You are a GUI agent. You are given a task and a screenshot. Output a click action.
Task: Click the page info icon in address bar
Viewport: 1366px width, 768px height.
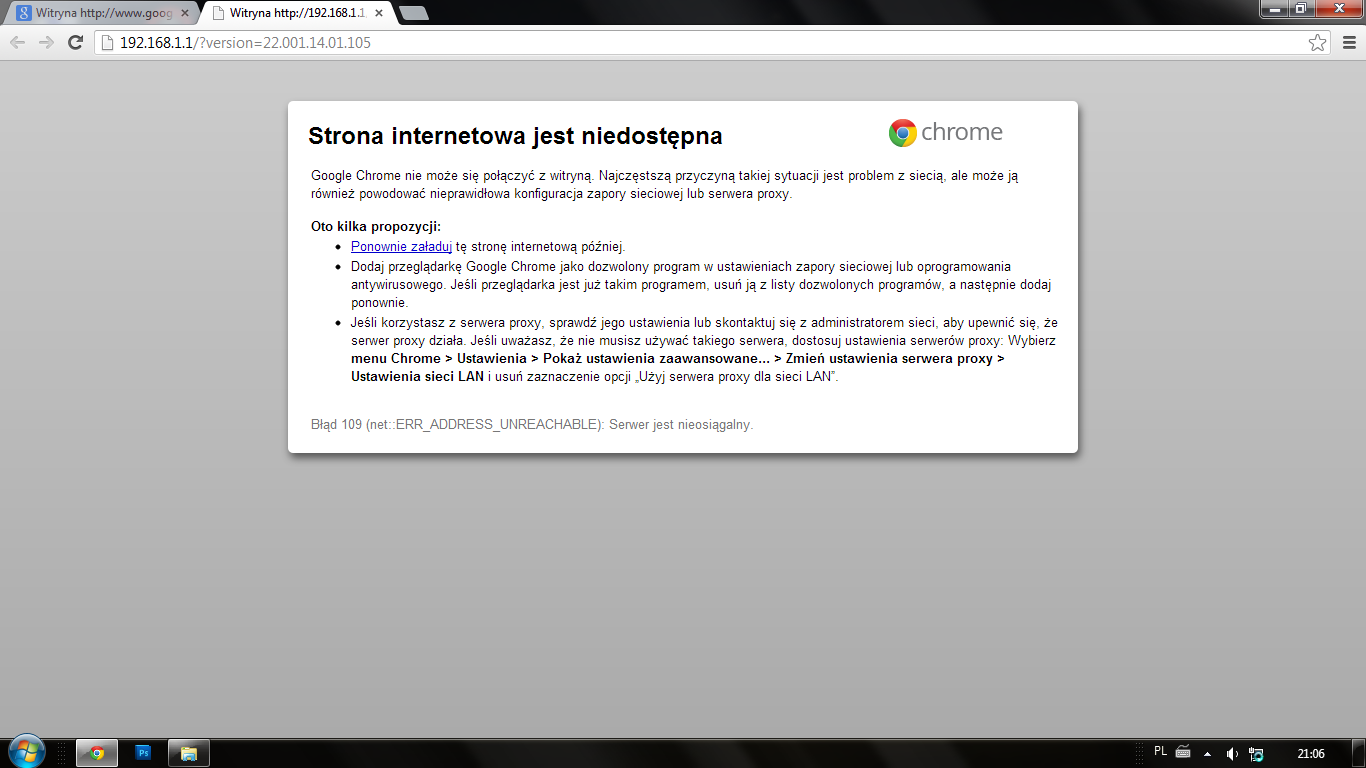107,43
